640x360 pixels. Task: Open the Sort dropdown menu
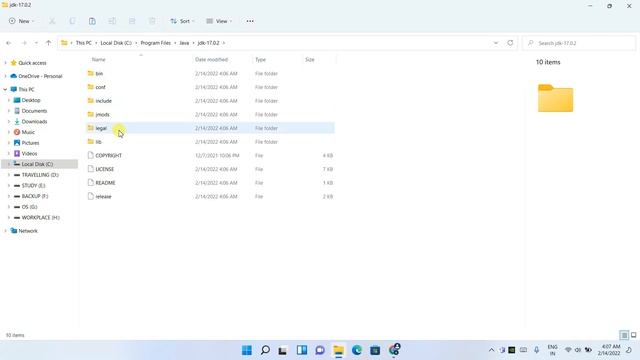(182, 21)
